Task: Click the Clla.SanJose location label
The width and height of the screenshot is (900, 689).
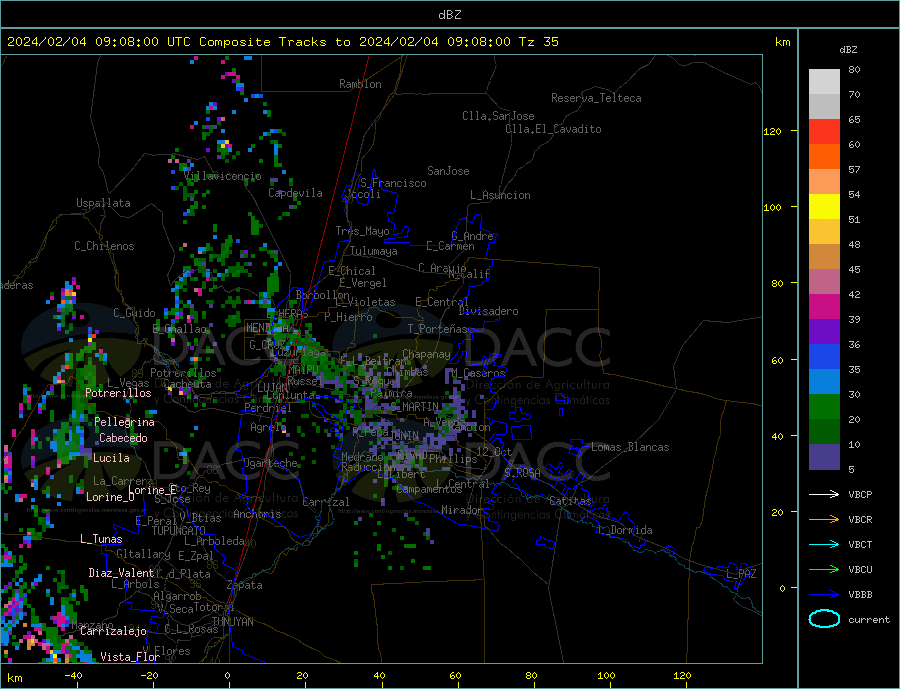Action: (498, 116)
